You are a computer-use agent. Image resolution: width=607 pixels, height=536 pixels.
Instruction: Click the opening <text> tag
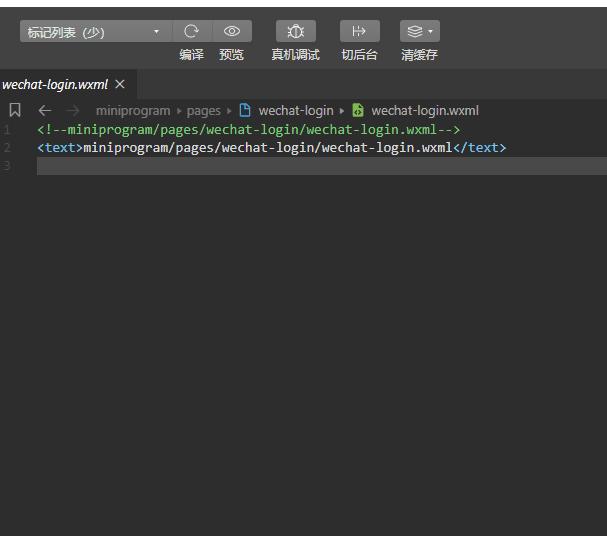(60, 147)
